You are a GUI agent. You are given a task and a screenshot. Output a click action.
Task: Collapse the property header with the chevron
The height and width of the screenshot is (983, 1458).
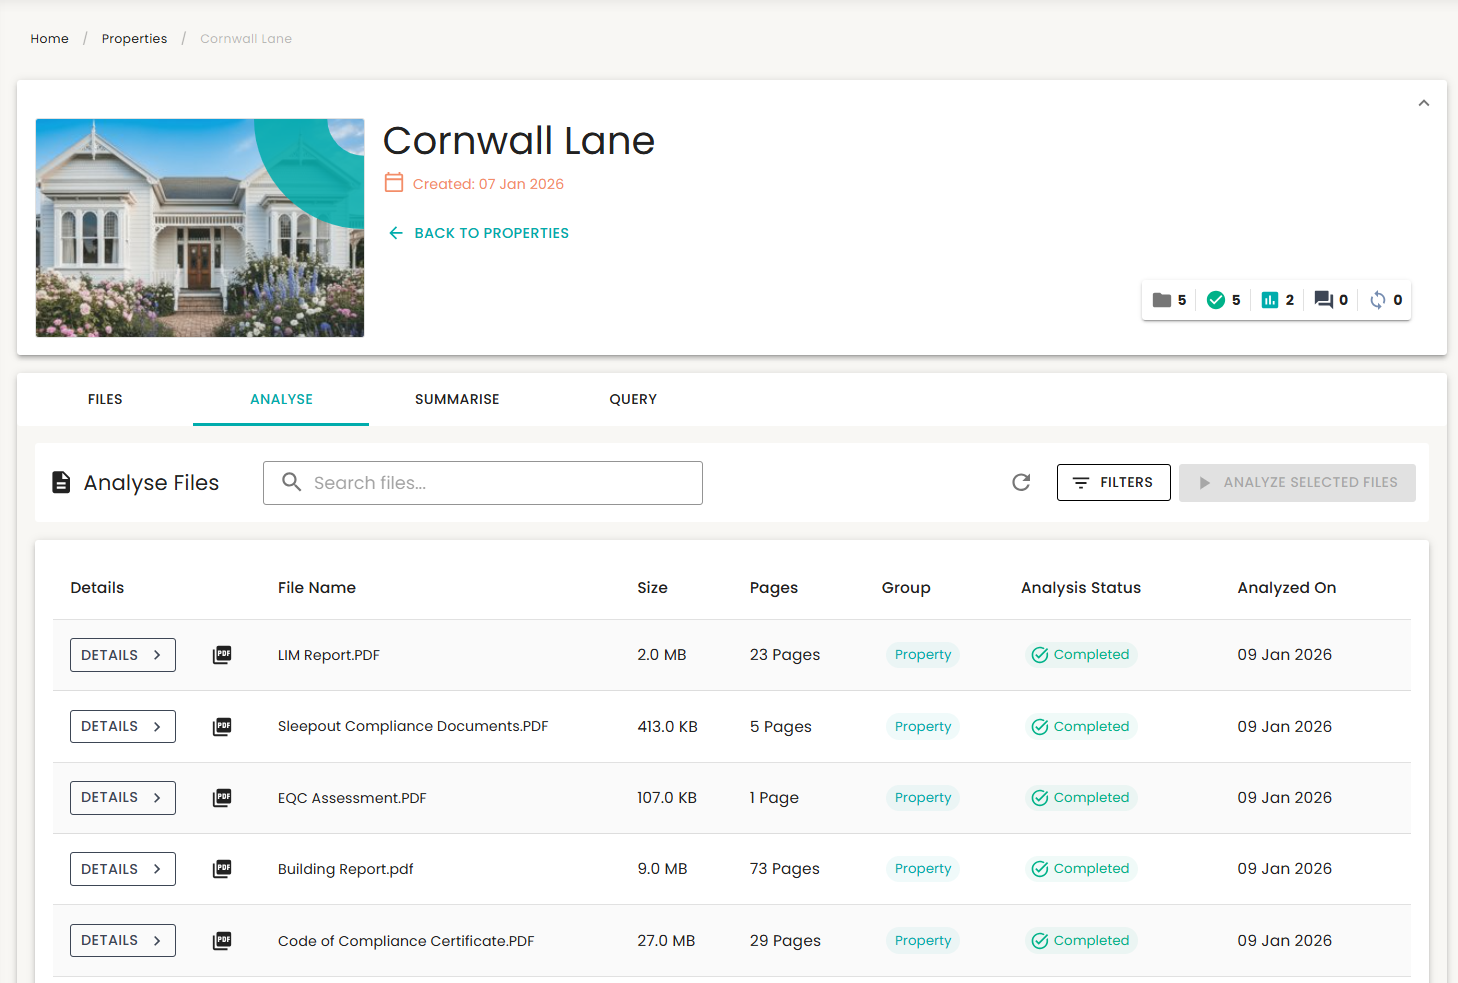click(x=1424, y=102)
